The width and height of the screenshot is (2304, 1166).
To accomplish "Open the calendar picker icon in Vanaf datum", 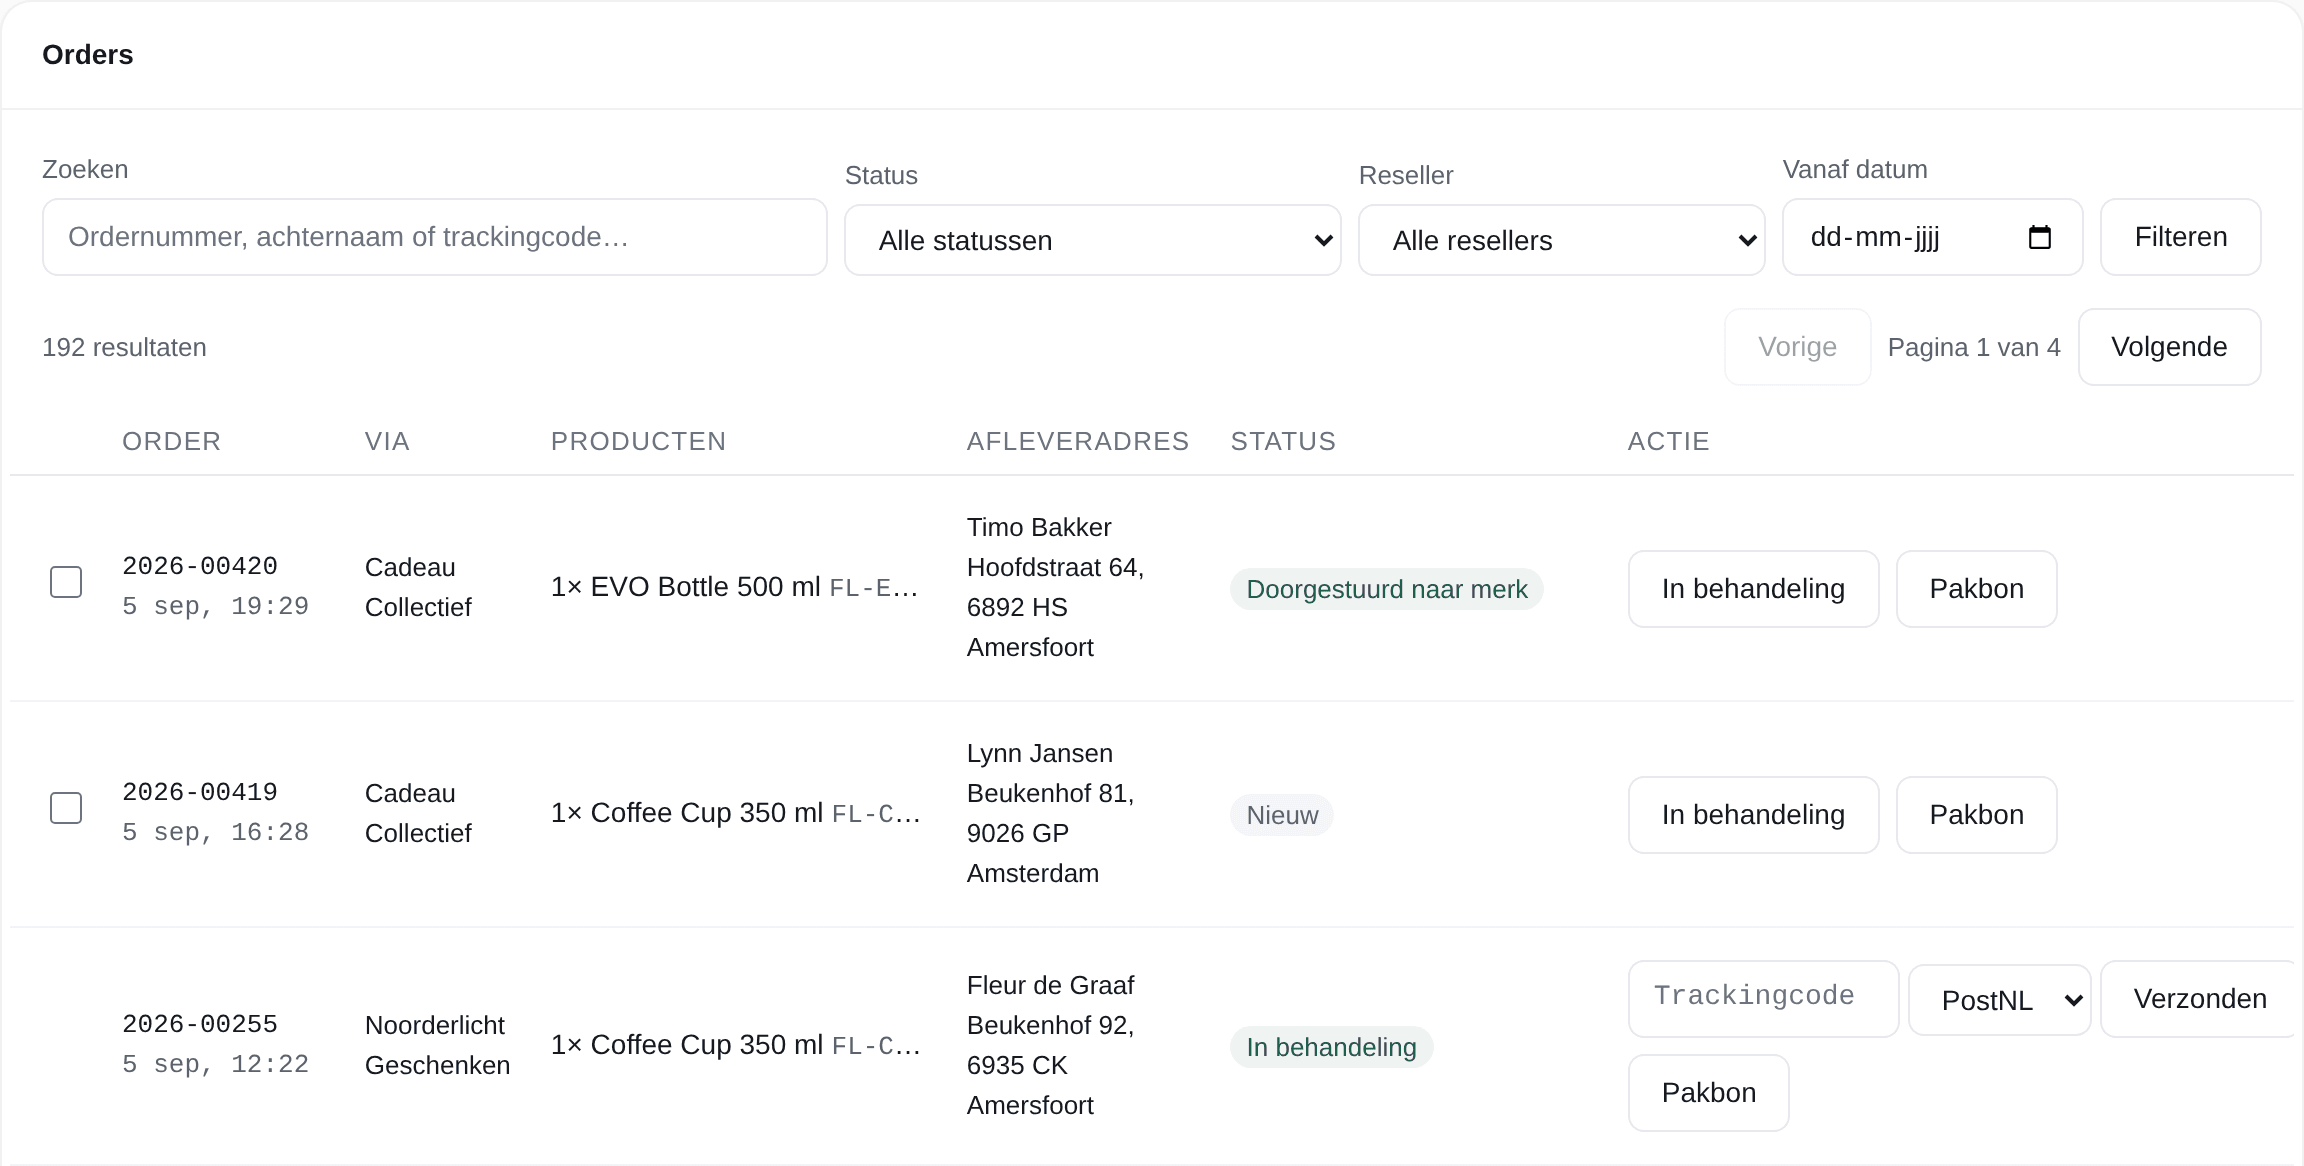I will pyautogui.click(x=2039, y=237).
